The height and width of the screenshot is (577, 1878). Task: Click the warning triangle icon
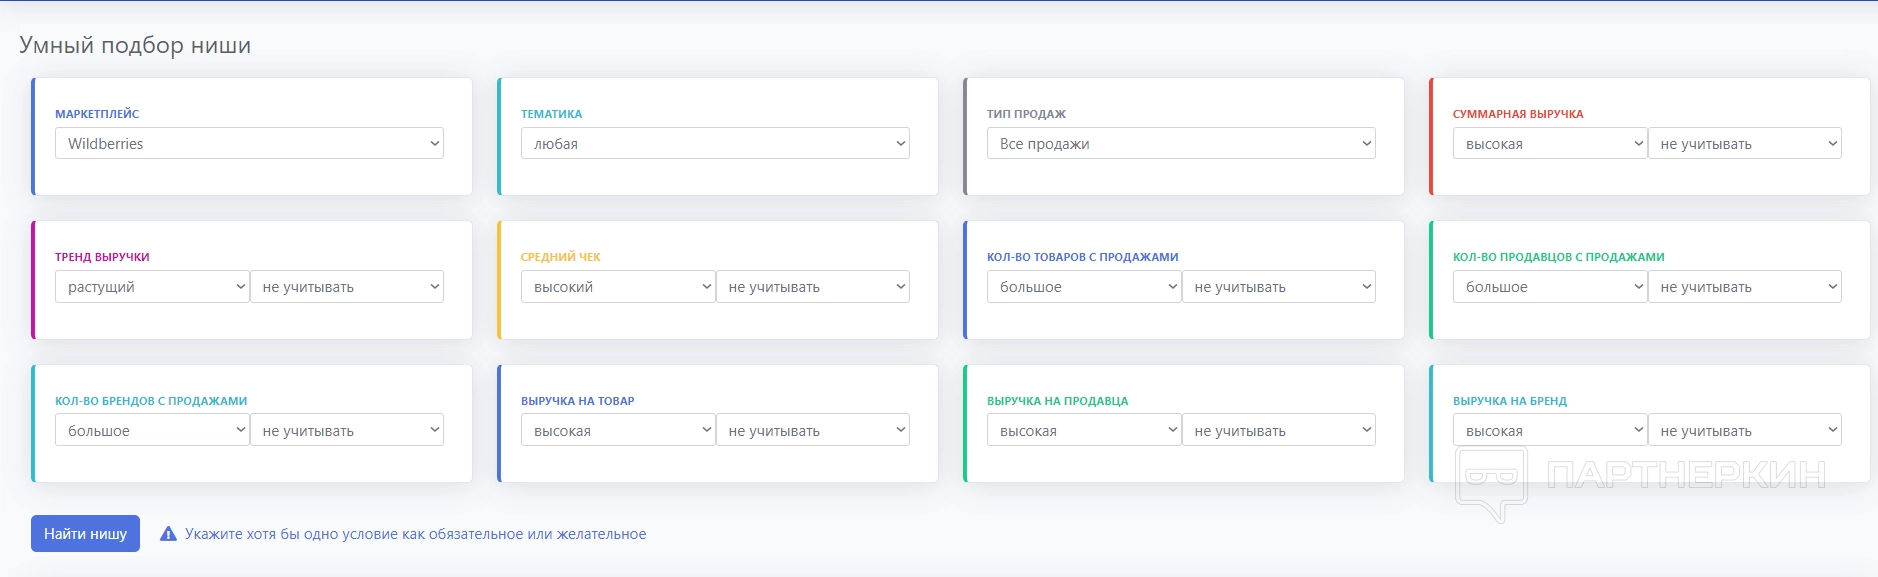(x=169, y=534)
